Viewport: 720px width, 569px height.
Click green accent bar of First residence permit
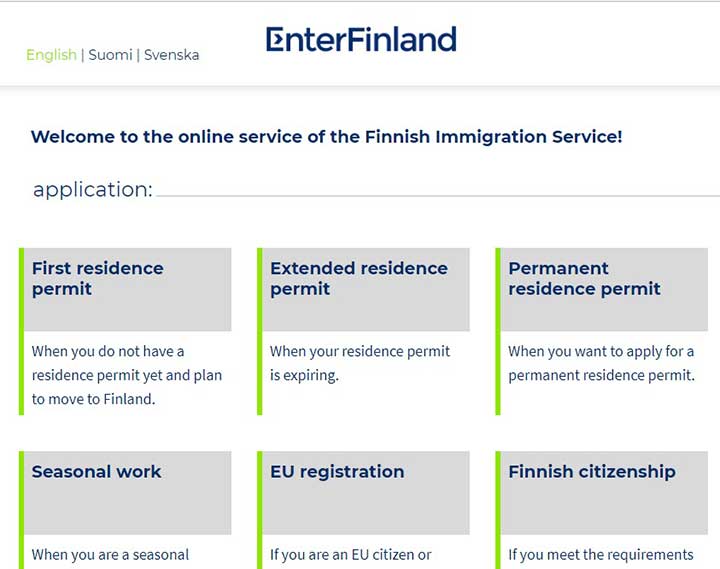coord(21,331)
